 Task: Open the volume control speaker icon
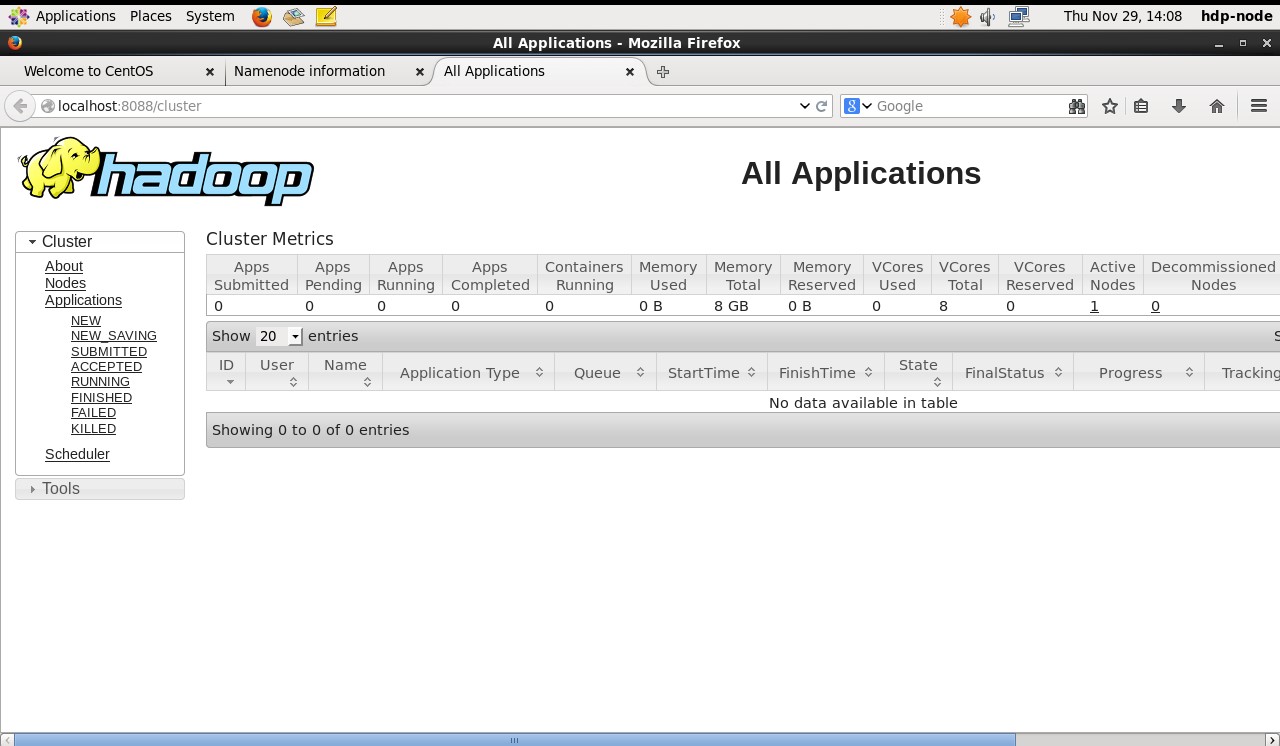[x=988, y=16]
